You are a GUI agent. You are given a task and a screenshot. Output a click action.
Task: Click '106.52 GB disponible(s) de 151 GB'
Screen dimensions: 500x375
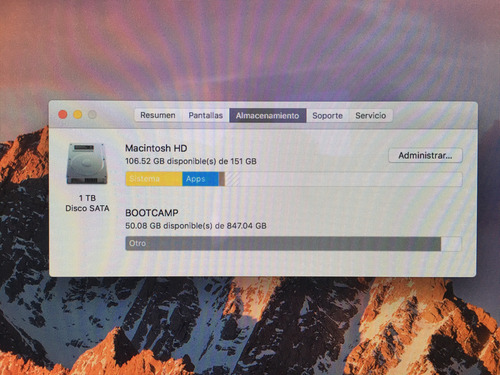tap(191, 161)
